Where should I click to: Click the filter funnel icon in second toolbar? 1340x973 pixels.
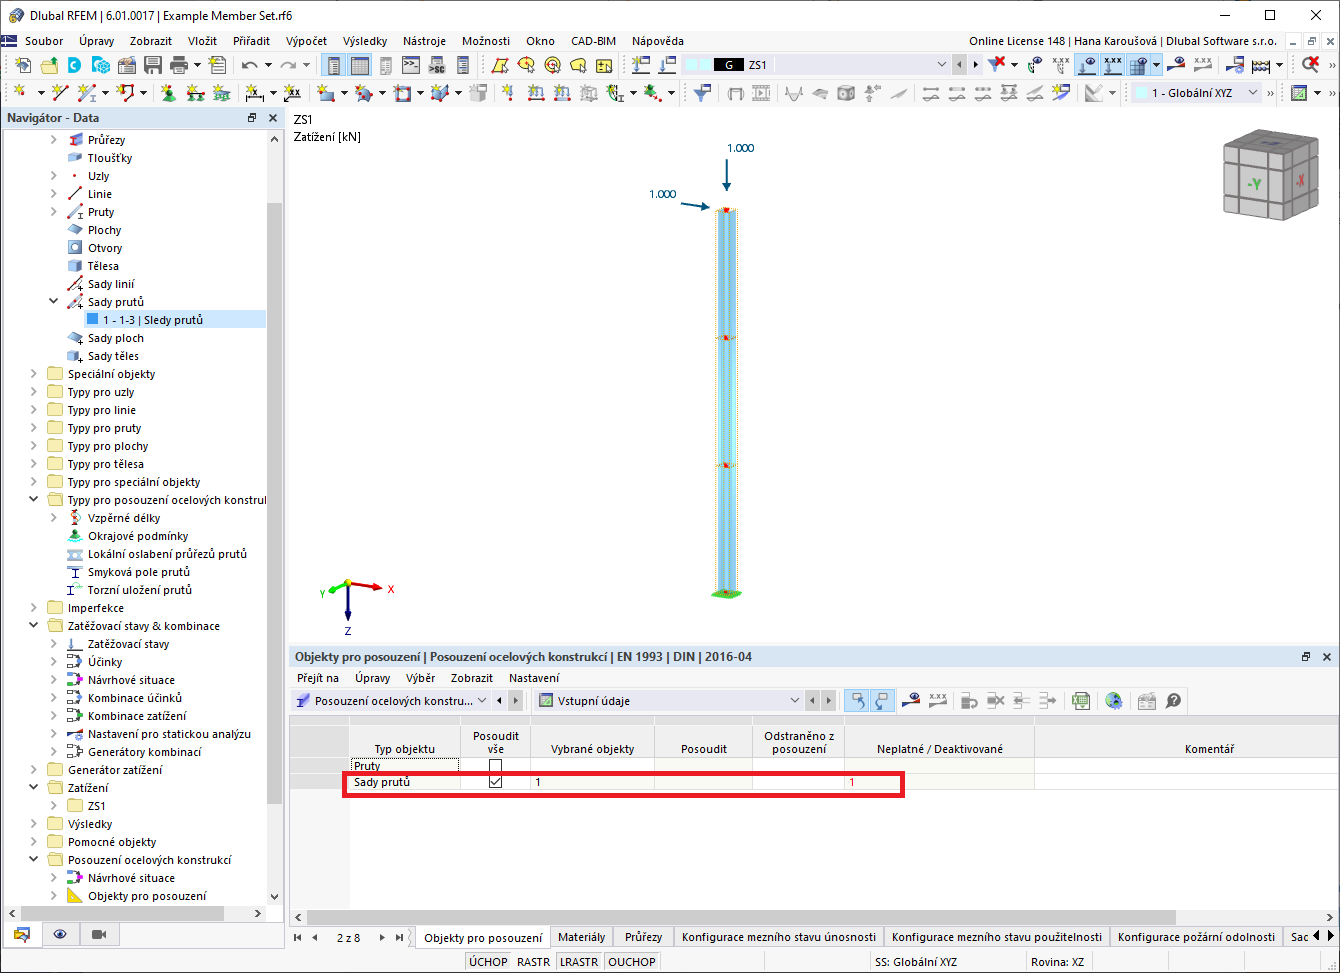tap(703, 93)
